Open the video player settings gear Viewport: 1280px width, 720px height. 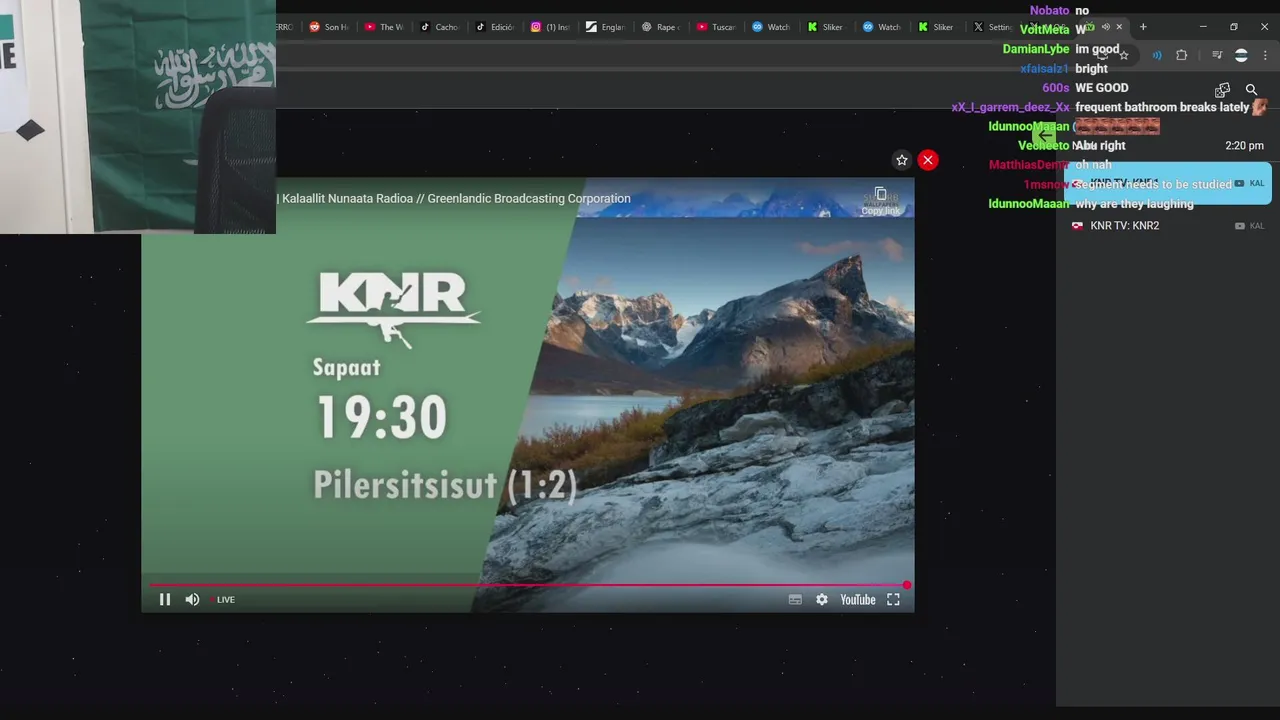(822, 600)
